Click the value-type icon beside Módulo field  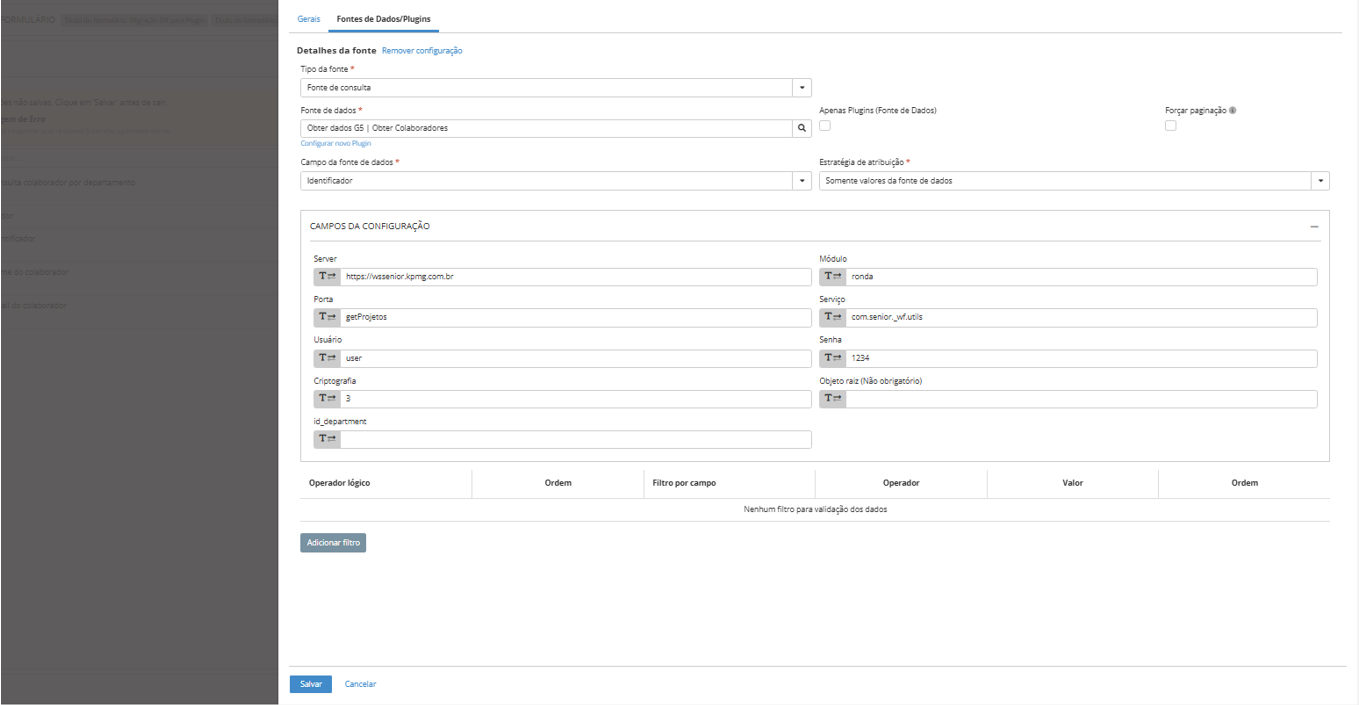(x=833, y=277)
